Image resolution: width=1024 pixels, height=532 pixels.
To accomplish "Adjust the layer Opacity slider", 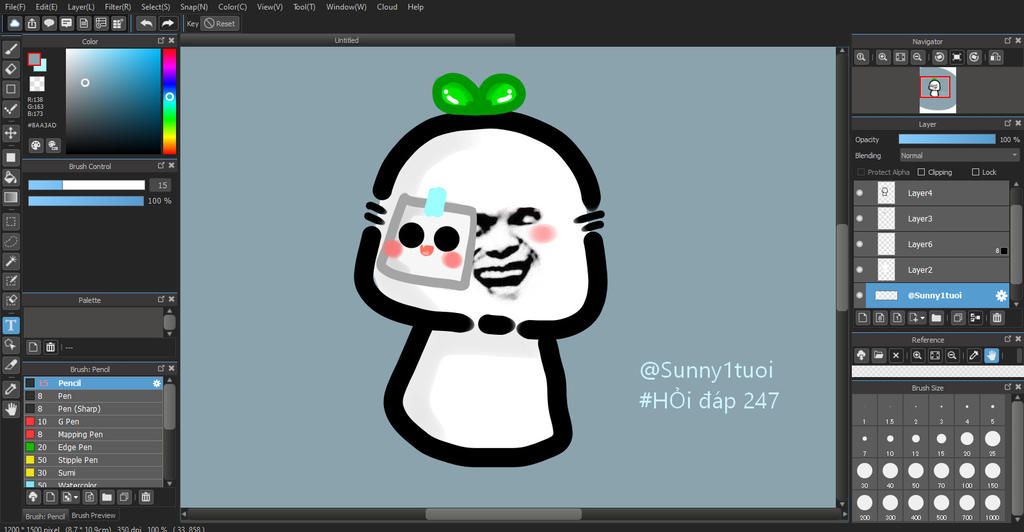I will click(x=947, y=140).
